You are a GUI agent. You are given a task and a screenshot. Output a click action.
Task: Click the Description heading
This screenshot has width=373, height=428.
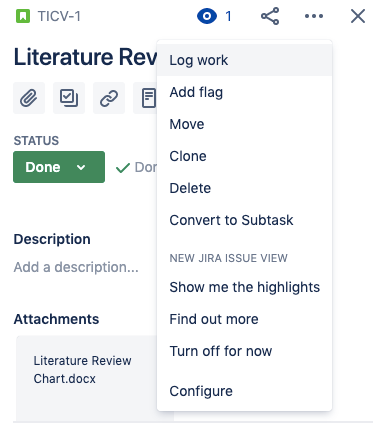click(x=52, y=239)
